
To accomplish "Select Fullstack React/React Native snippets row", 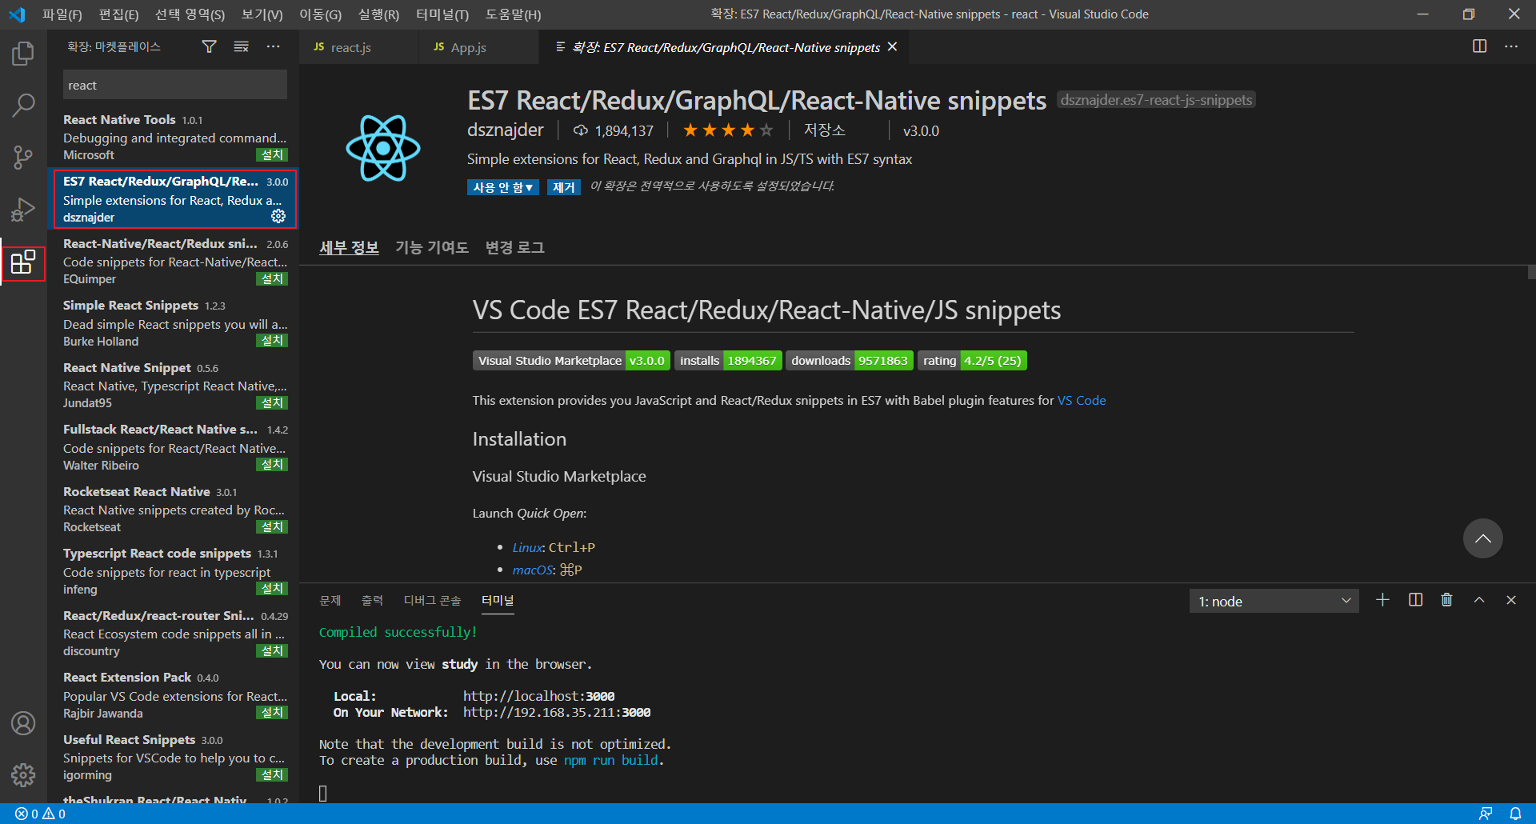I will 175,447.
